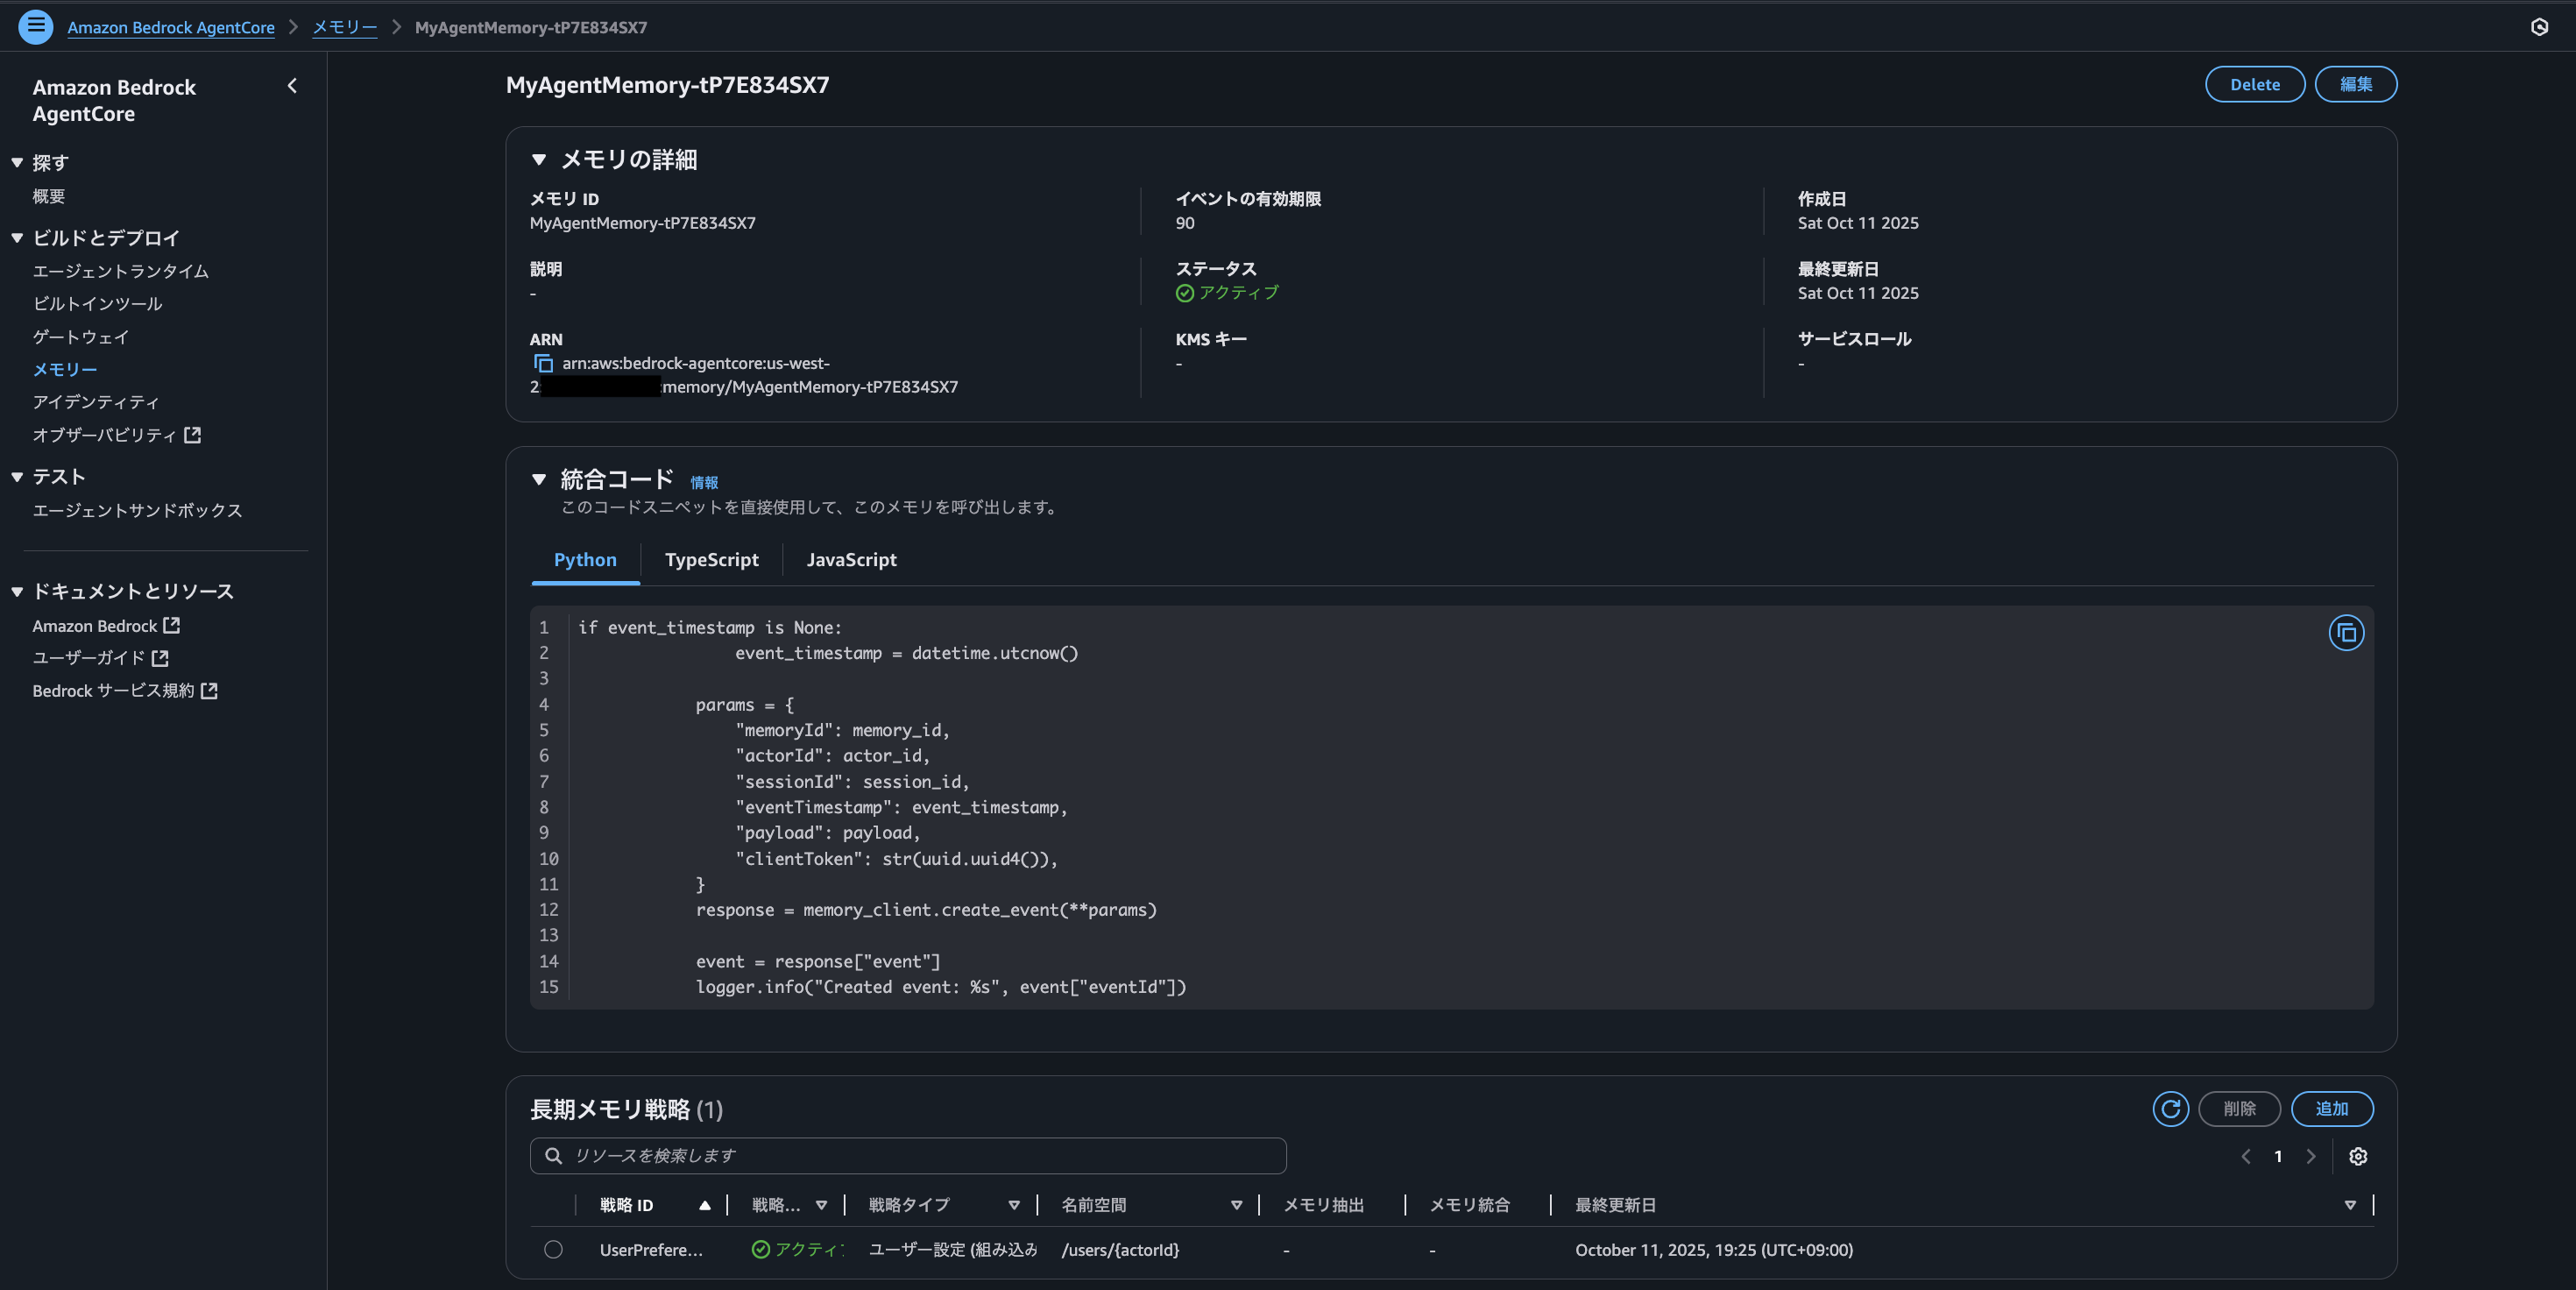
Task: Switch to the JavaScript code tab
Action: coord(851,559)
